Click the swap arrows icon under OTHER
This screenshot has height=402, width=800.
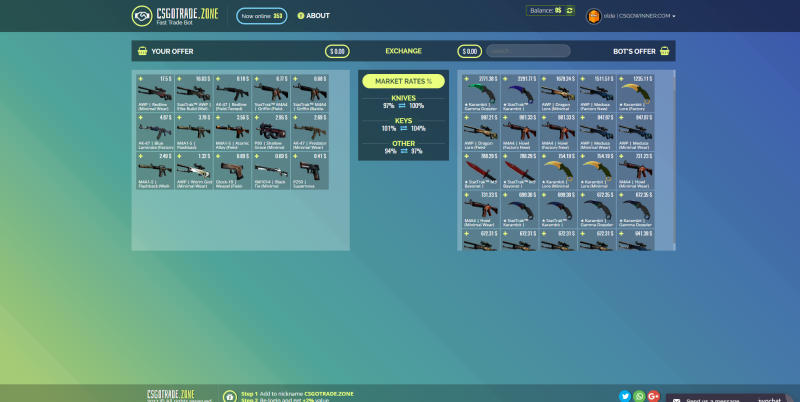[x=403, y=151]
